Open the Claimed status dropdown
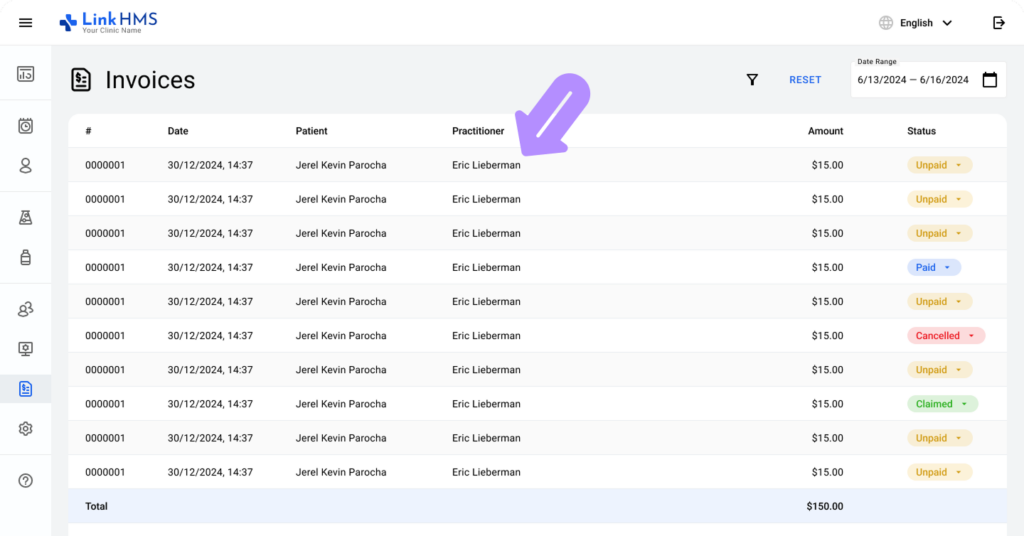This screenshot has height=536, width=1024. [x=942, y=404]
